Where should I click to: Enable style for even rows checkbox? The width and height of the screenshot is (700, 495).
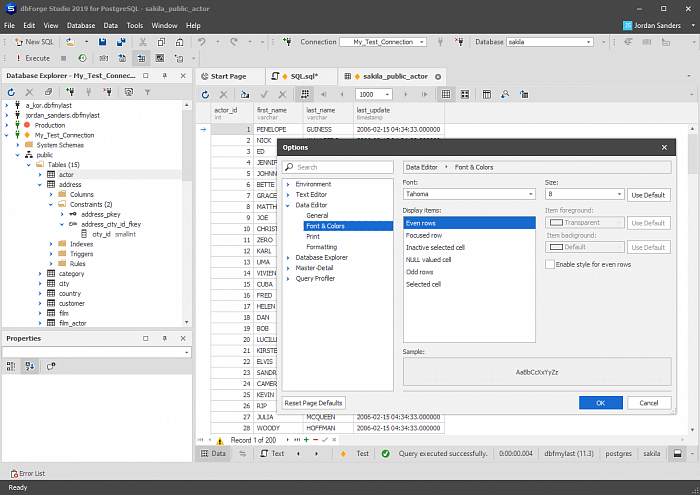(550, 264)
